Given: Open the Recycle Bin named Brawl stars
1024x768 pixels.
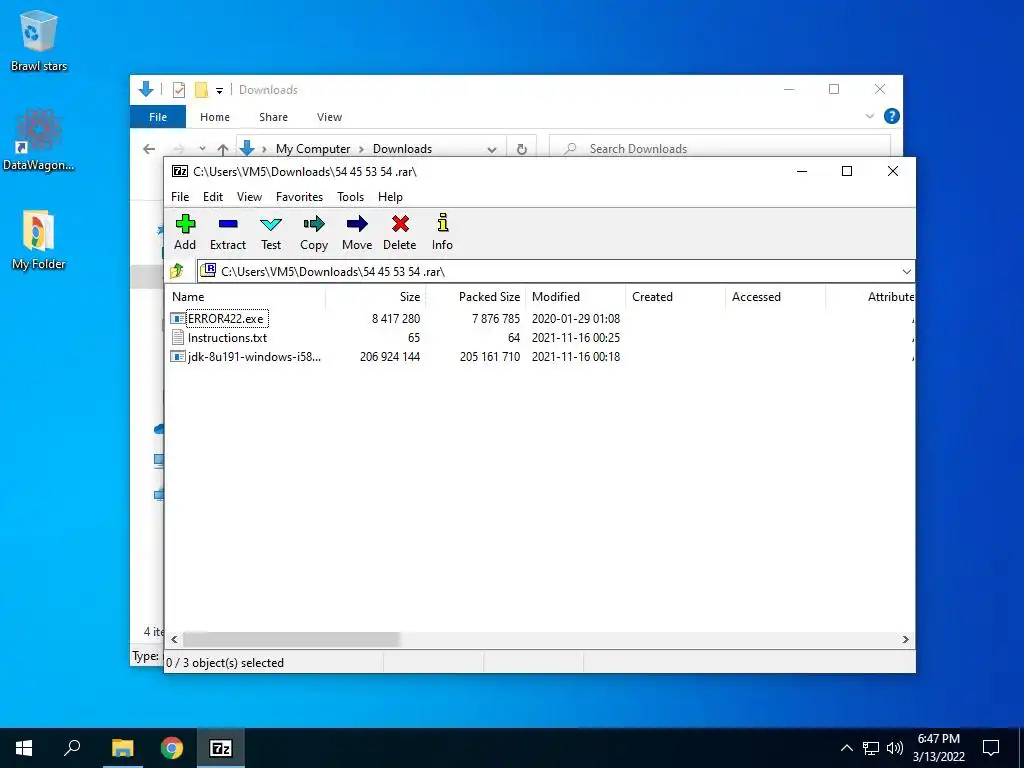Looking at the screenshot, I should point(39,40).
